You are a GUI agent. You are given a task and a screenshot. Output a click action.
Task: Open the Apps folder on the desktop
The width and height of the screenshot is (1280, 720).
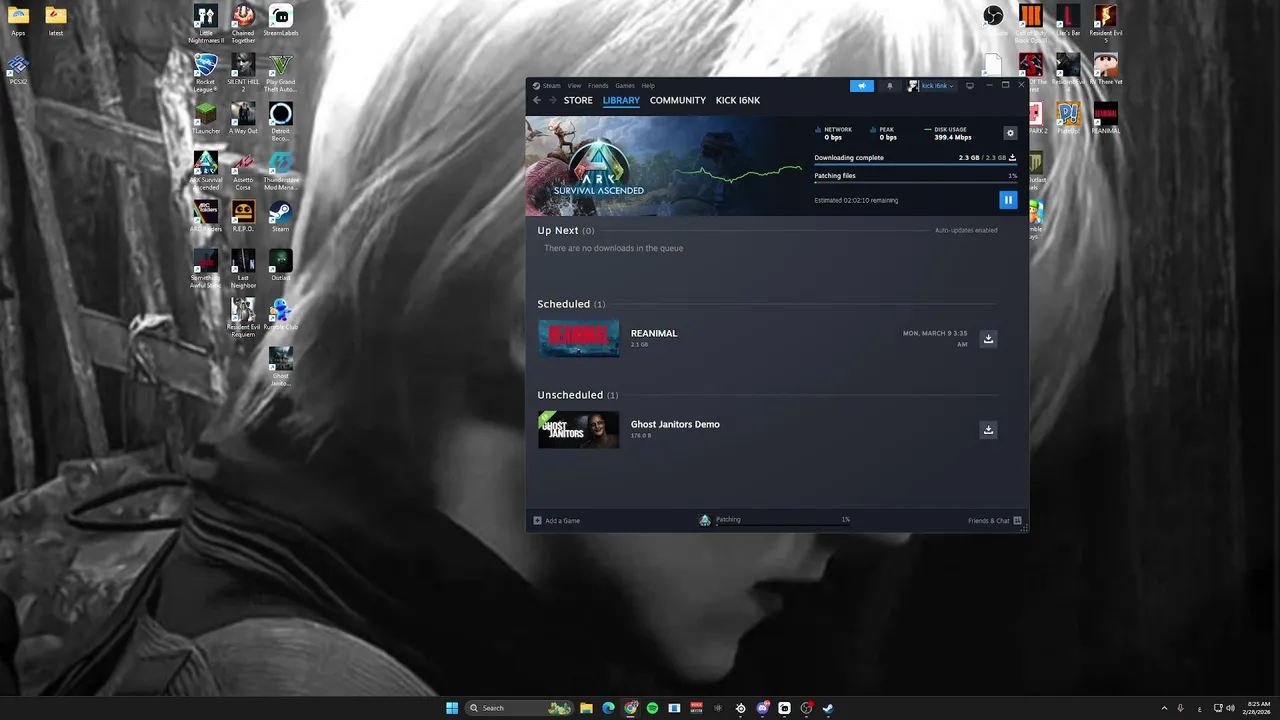click(18, 21)
